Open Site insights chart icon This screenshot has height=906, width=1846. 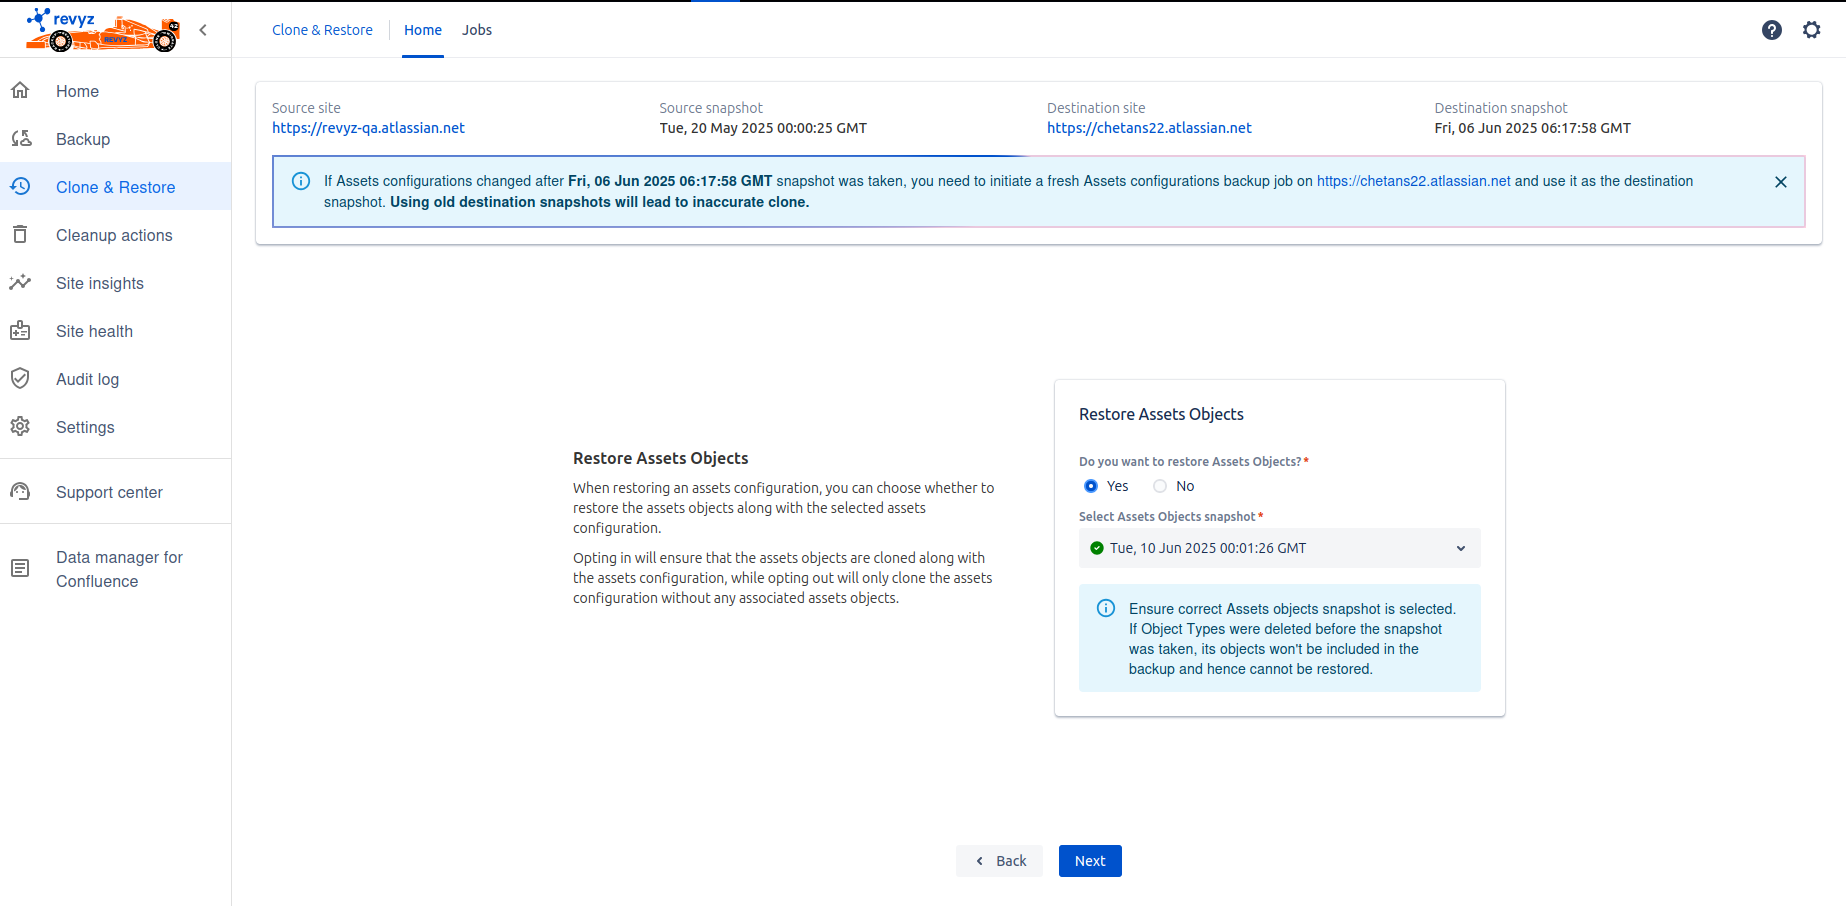20,283
